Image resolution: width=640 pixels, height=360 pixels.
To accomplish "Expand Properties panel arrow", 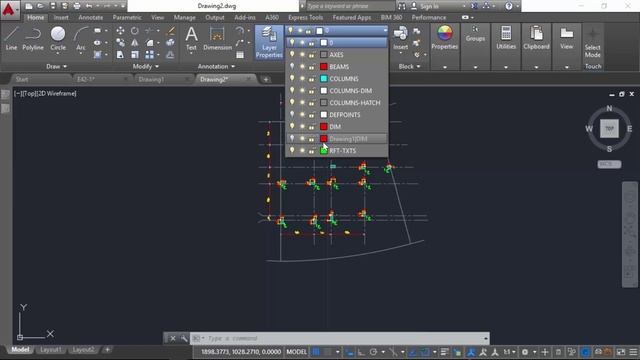I will pos(444,67).
